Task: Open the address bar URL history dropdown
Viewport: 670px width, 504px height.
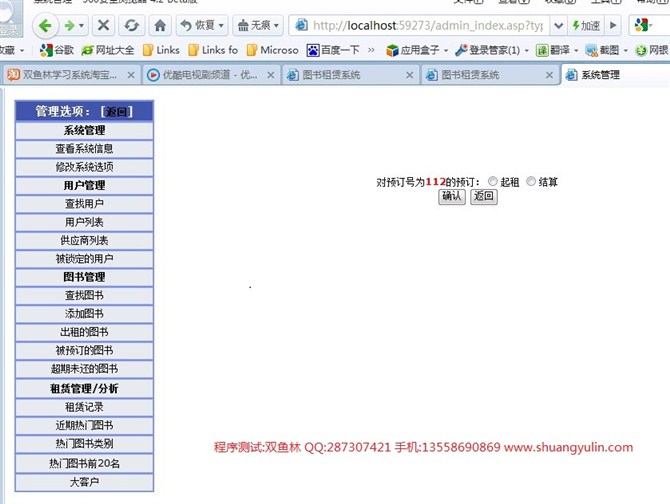Action: tap(557, 25)
